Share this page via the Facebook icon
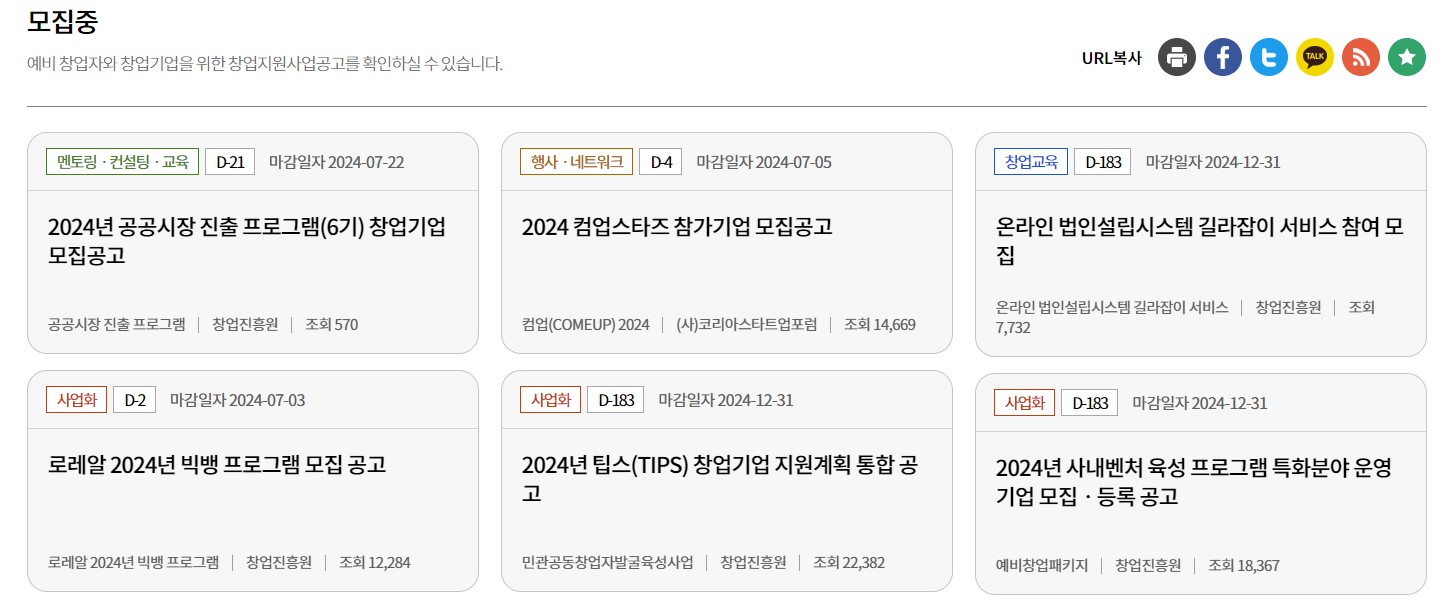Image resolution: width=1452 pixels, height=612 pixels. click(x=1222, y=57)
